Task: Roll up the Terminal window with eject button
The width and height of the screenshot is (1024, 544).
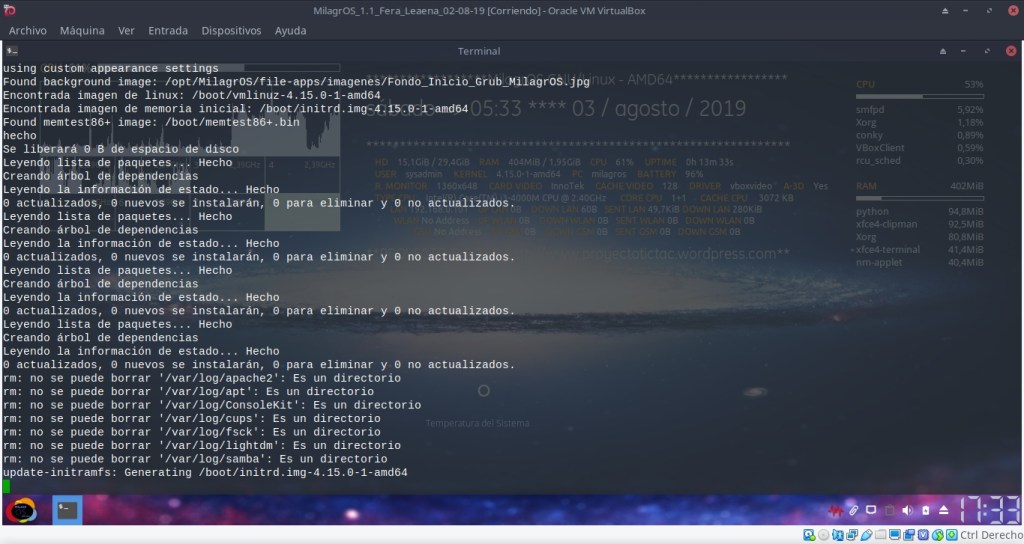Action: (x=943, y=51)
